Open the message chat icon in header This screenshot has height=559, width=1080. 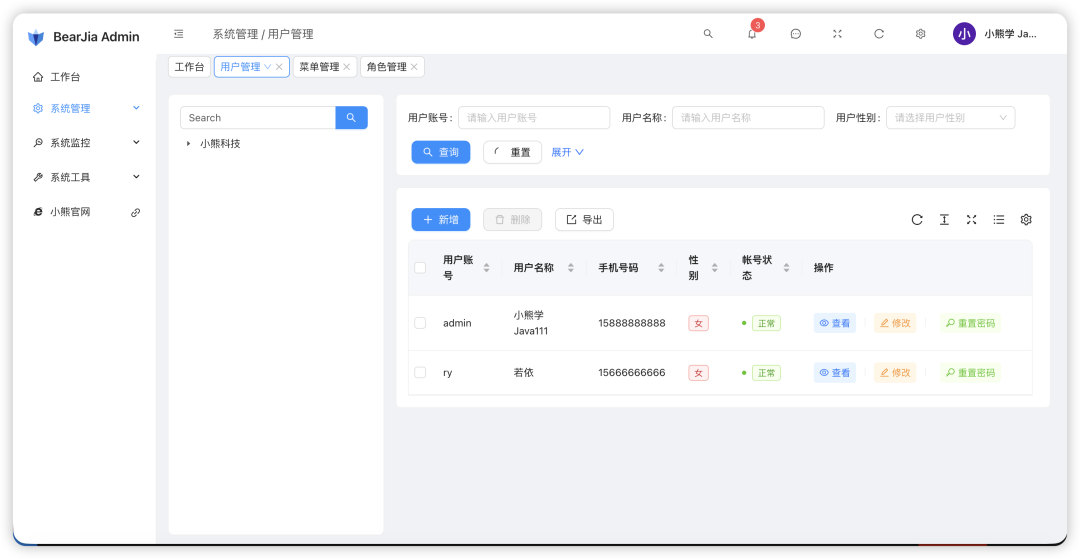795,34
